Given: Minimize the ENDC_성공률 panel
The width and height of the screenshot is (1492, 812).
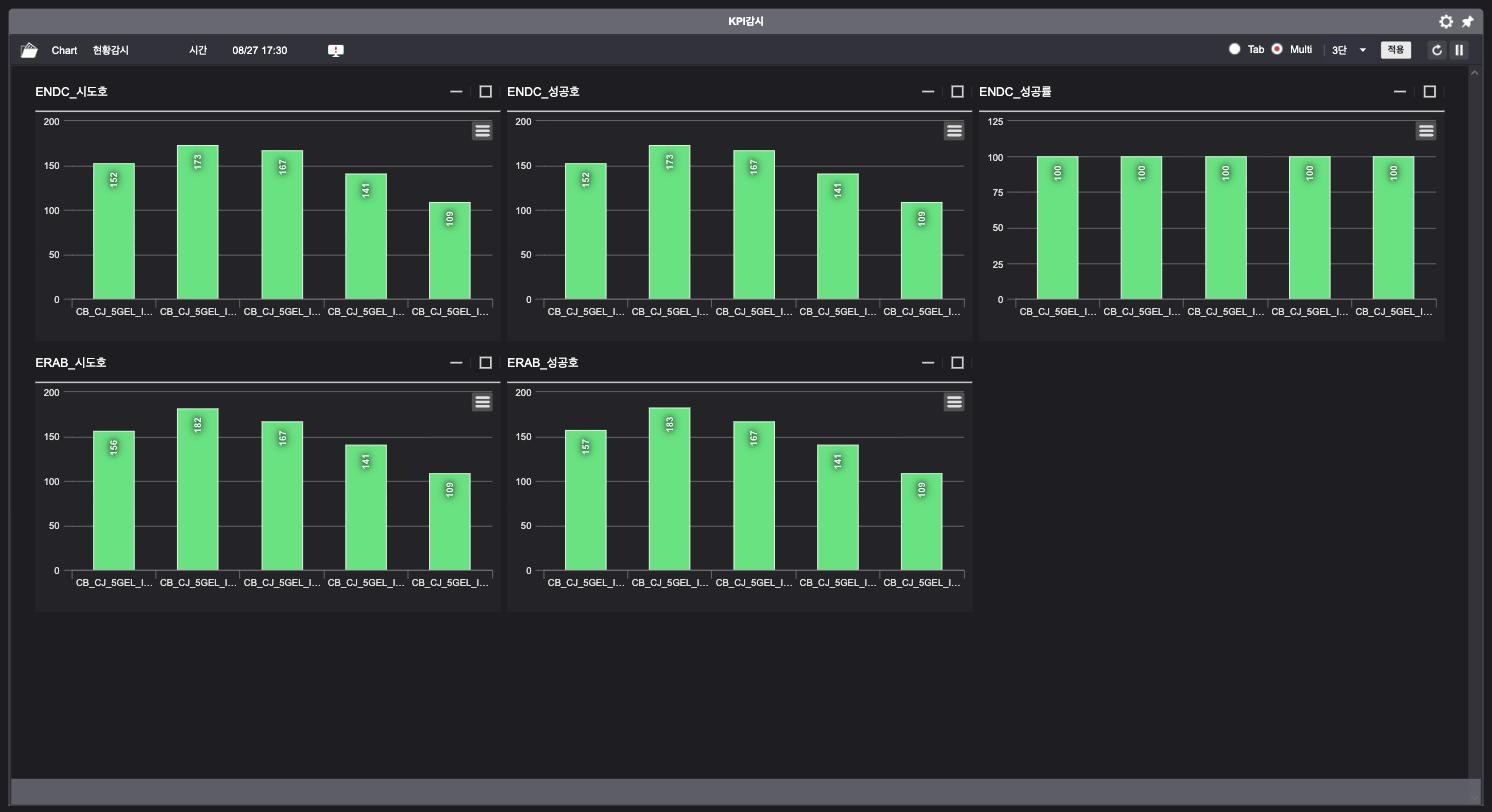Looking at the screenshot, I should point(1400,92).
